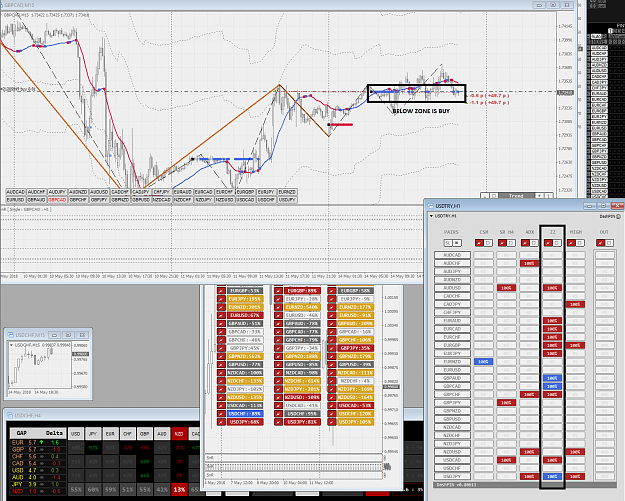Click chart icon beside left-column EURJPY:195%
625x501 pixels.
pos(221,299)
